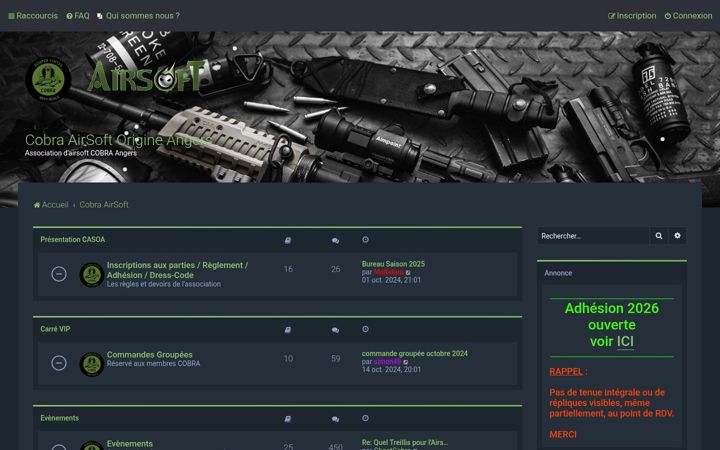Open the Raccourcis quick links menu
The image size is (720, 450).
[x=33, y=16]
